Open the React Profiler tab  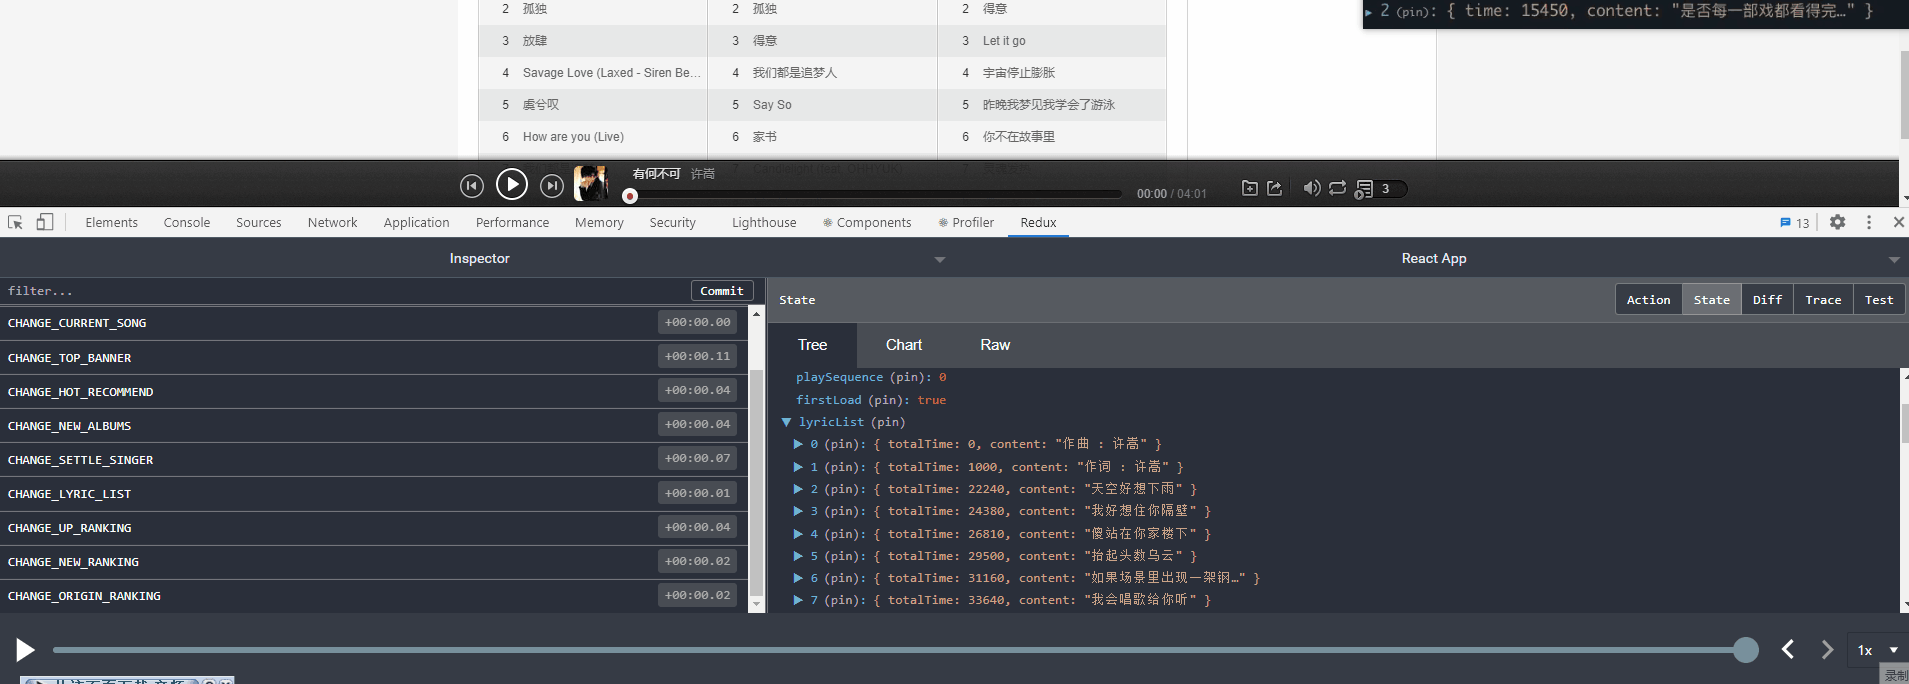tap(966, 223)
